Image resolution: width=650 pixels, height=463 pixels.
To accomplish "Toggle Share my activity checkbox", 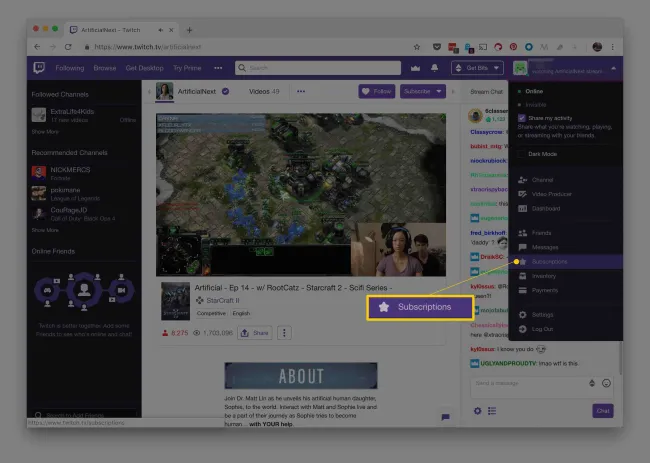I will 522,118.
